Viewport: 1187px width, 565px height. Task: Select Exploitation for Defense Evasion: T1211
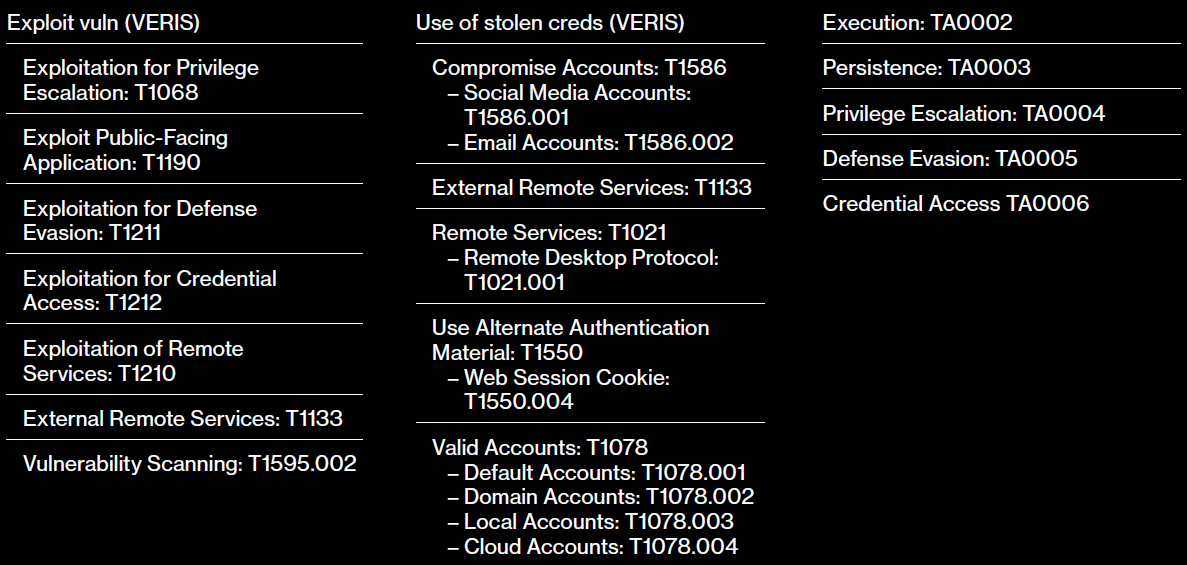(140, 220)
